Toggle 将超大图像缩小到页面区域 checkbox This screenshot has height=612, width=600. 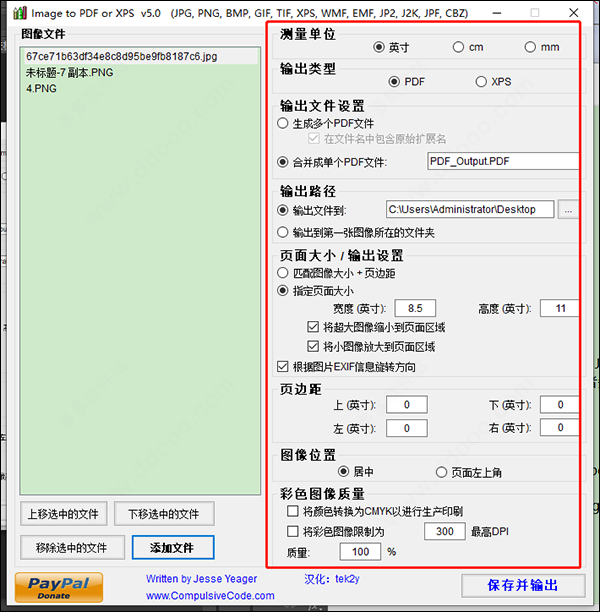313,327
